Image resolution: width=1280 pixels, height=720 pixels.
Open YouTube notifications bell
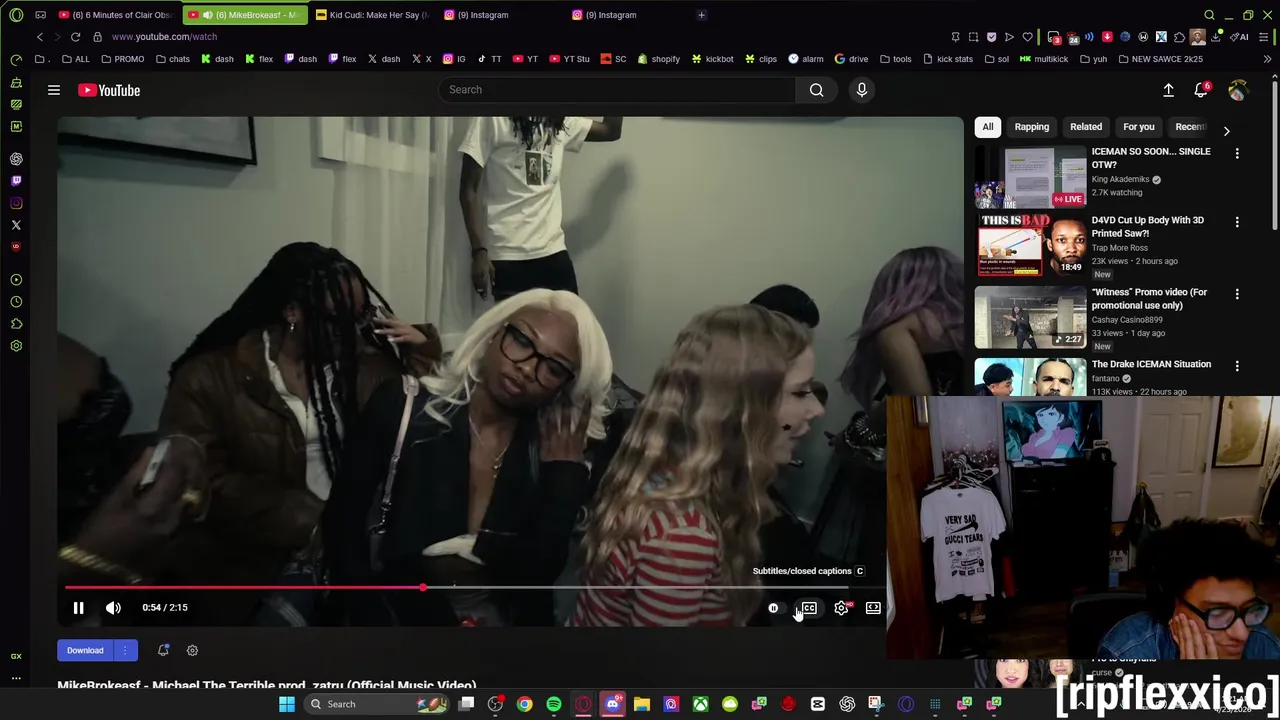[1202, 90]
